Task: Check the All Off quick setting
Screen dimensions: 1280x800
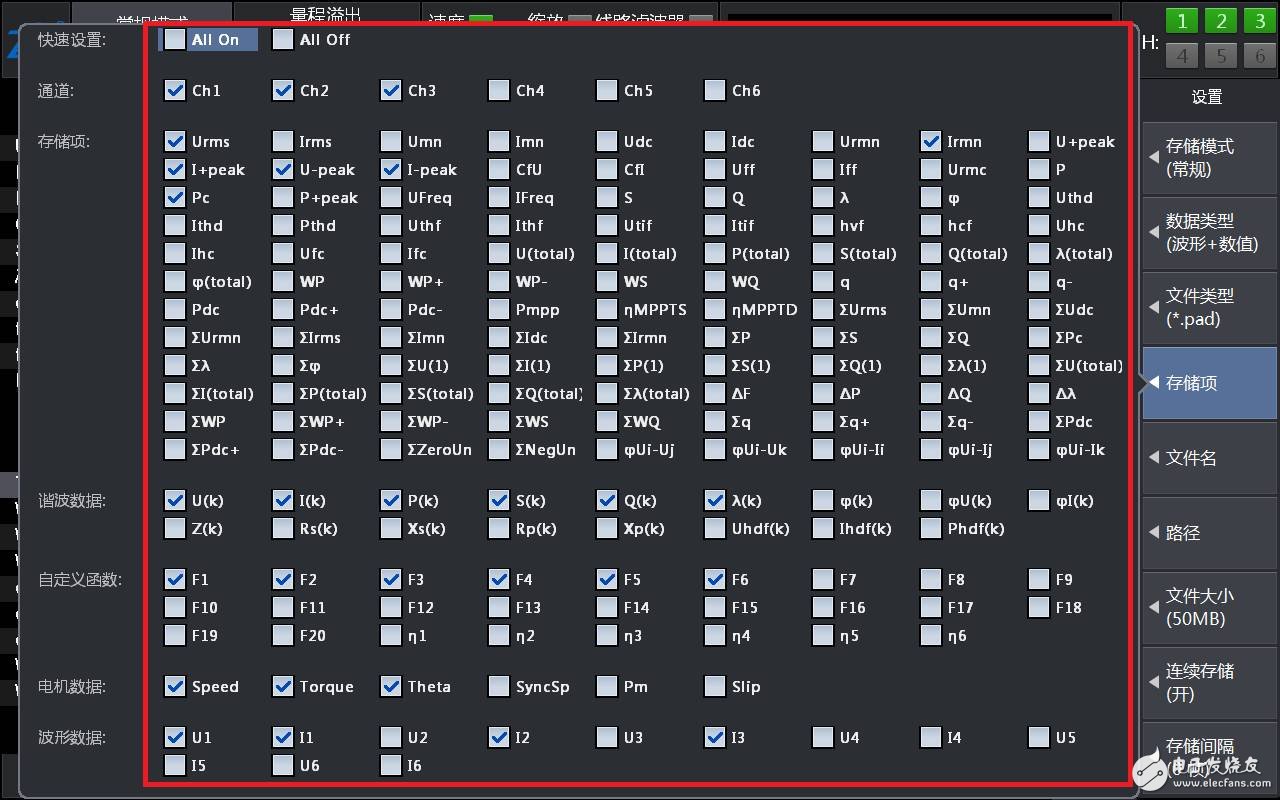Action: pyautogui.click(x=284, y=40)
